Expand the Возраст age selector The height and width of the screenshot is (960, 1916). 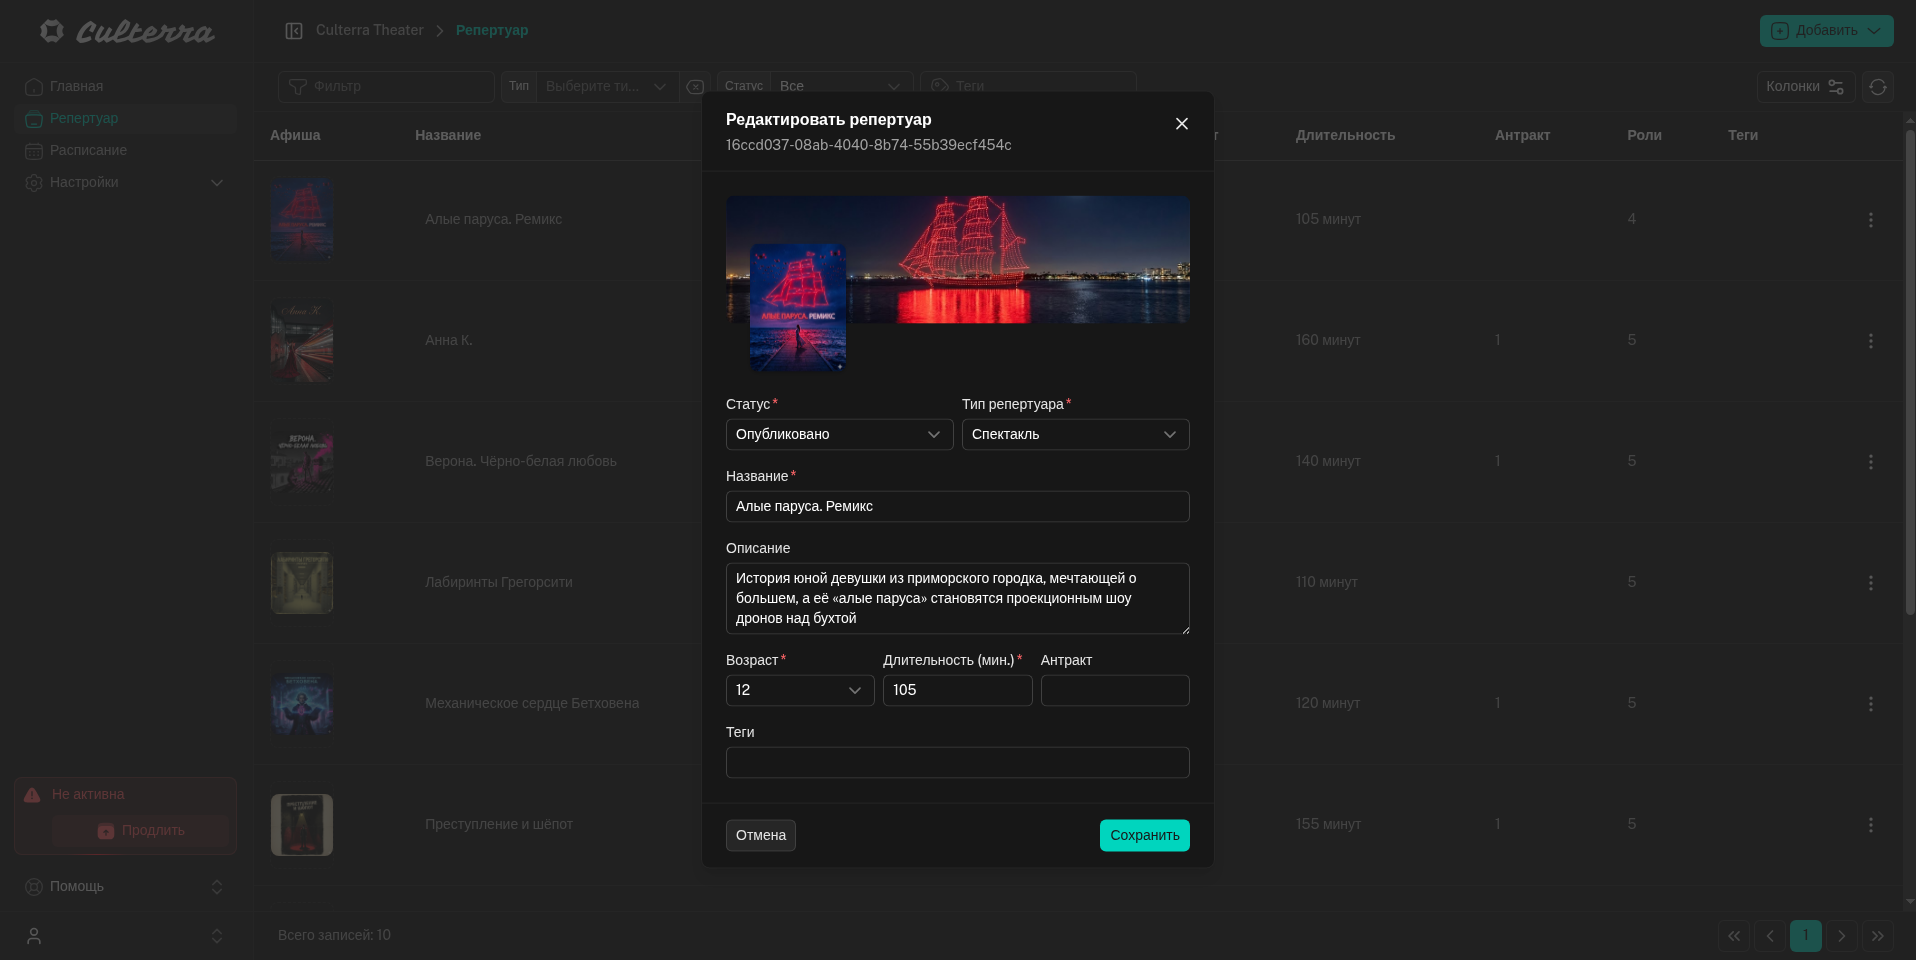click(x=799, y=691)
